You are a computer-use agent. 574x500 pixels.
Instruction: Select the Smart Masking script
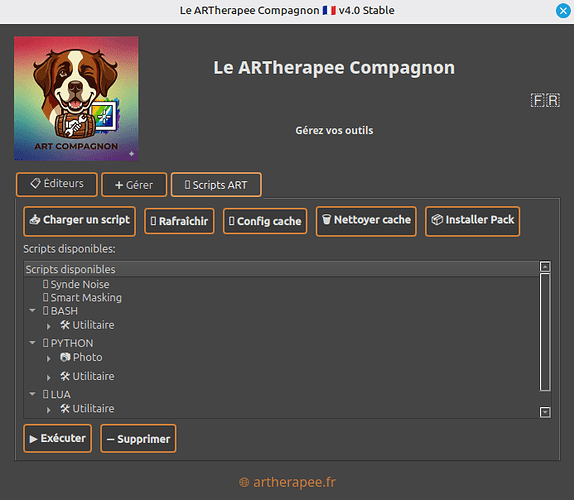click(82, 298)
